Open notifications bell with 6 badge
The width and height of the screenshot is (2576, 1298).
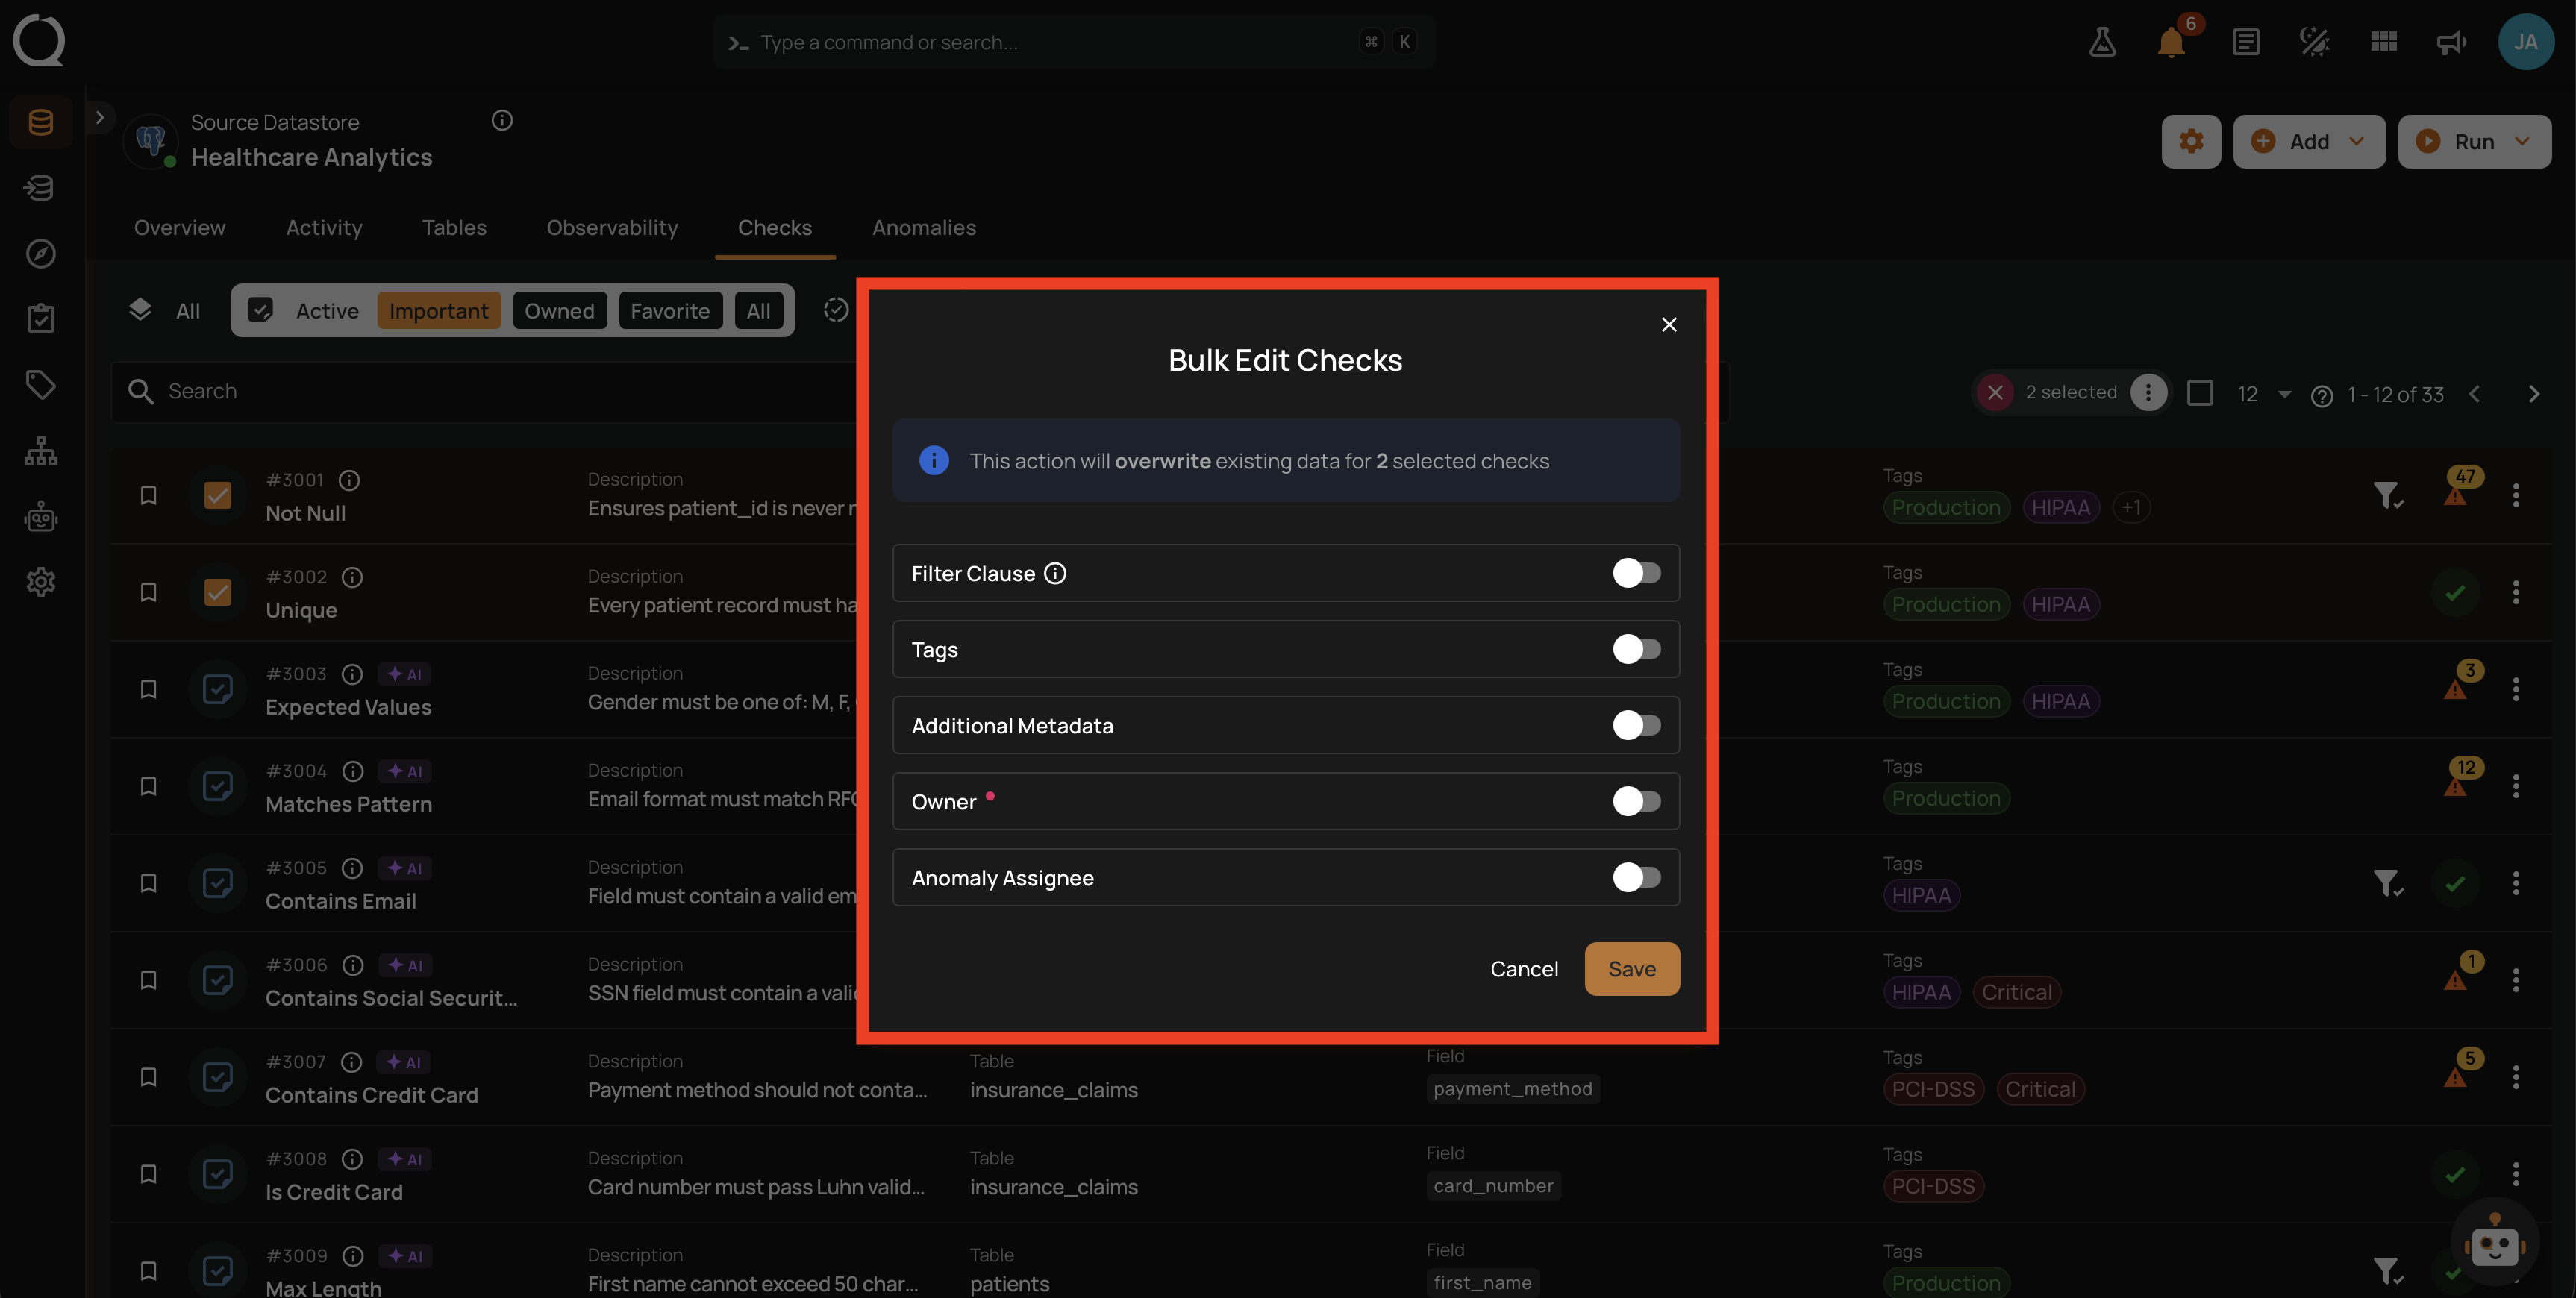tap(2172, 42)
